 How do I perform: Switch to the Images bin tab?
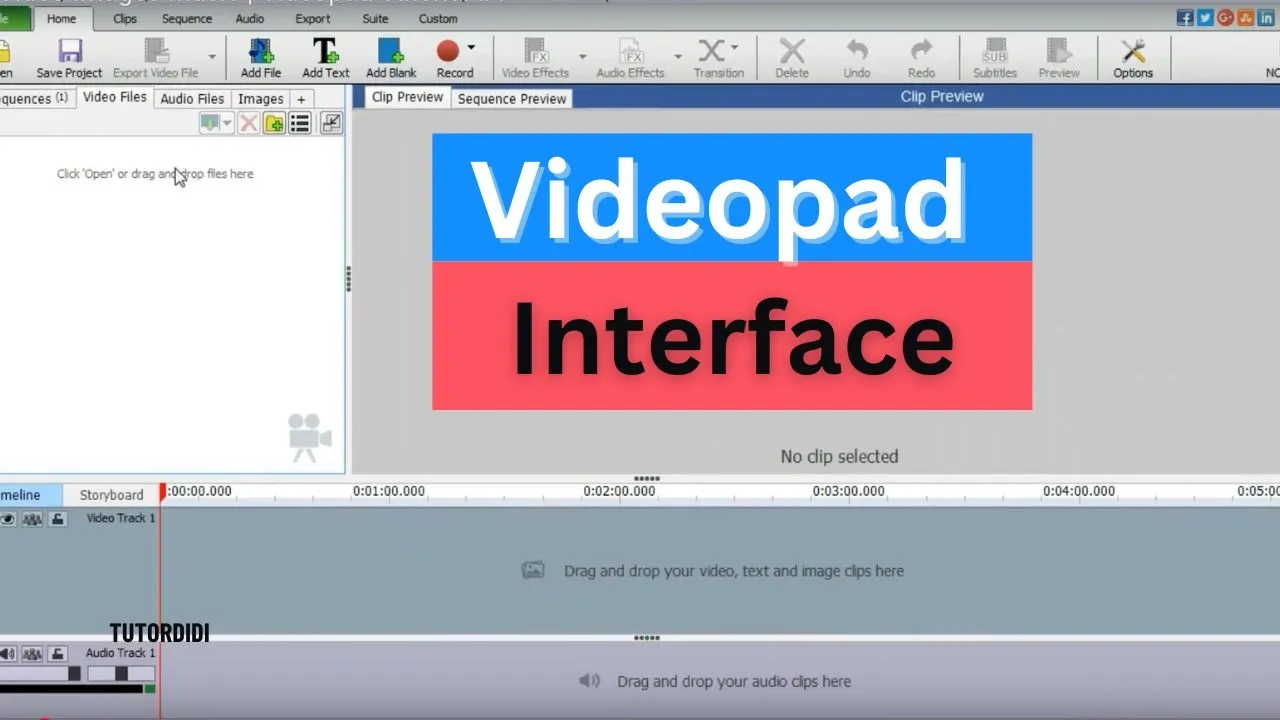[x=261, y=99]
